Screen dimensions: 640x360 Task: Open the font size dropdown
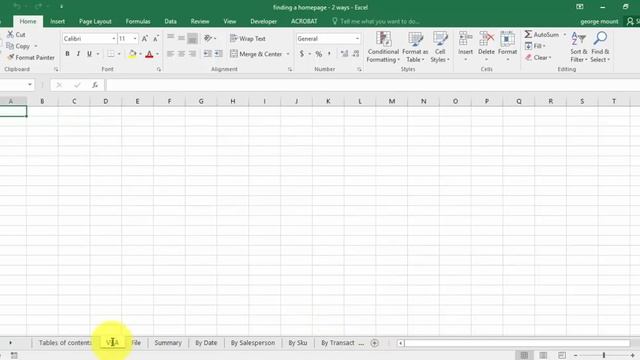[135, 39]
